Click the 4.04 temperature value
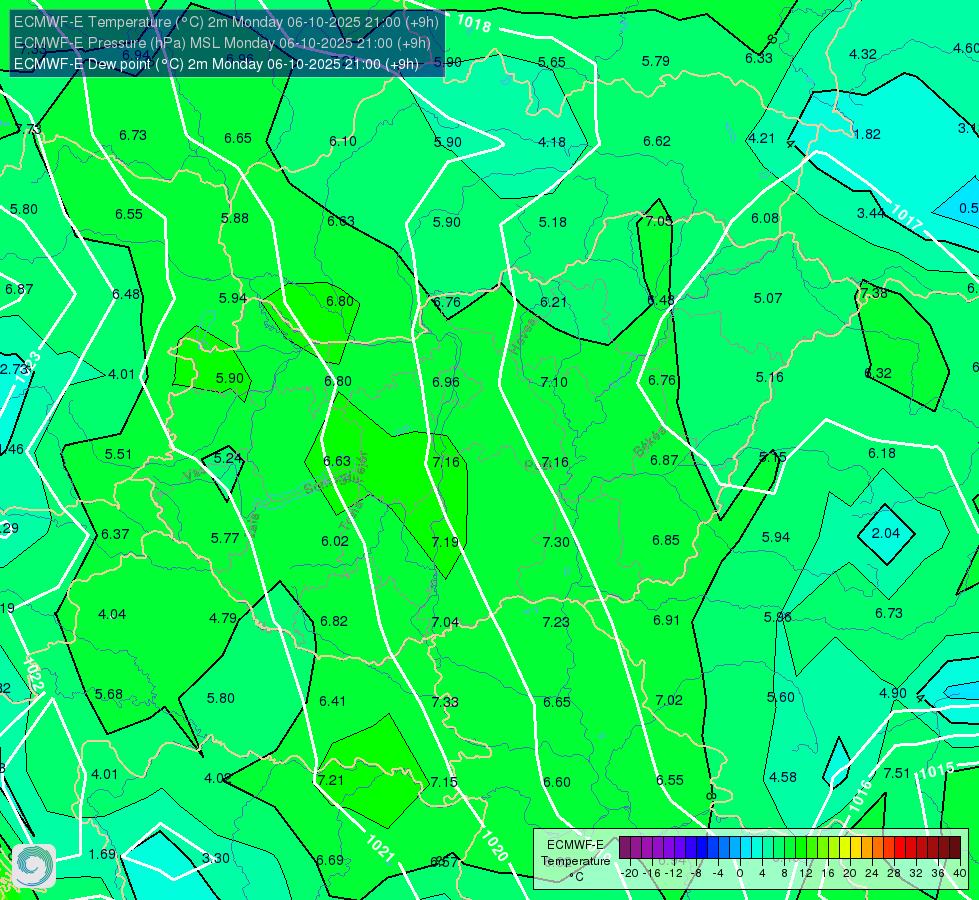This screenshot has width=979, height=900. [112, 615]
